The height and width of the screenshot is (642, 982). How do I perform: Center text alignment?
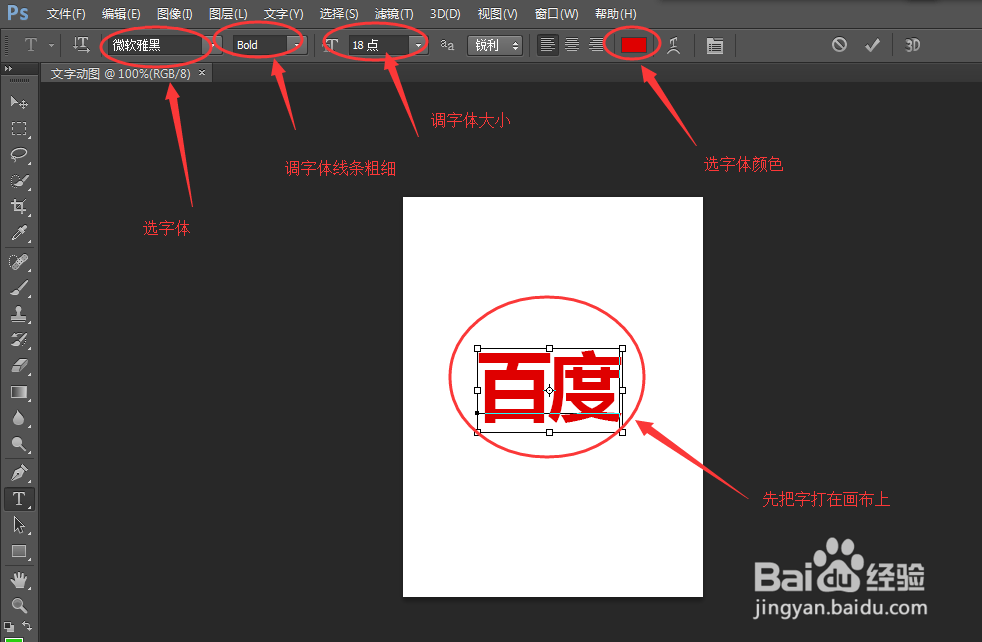pos(572,45)
